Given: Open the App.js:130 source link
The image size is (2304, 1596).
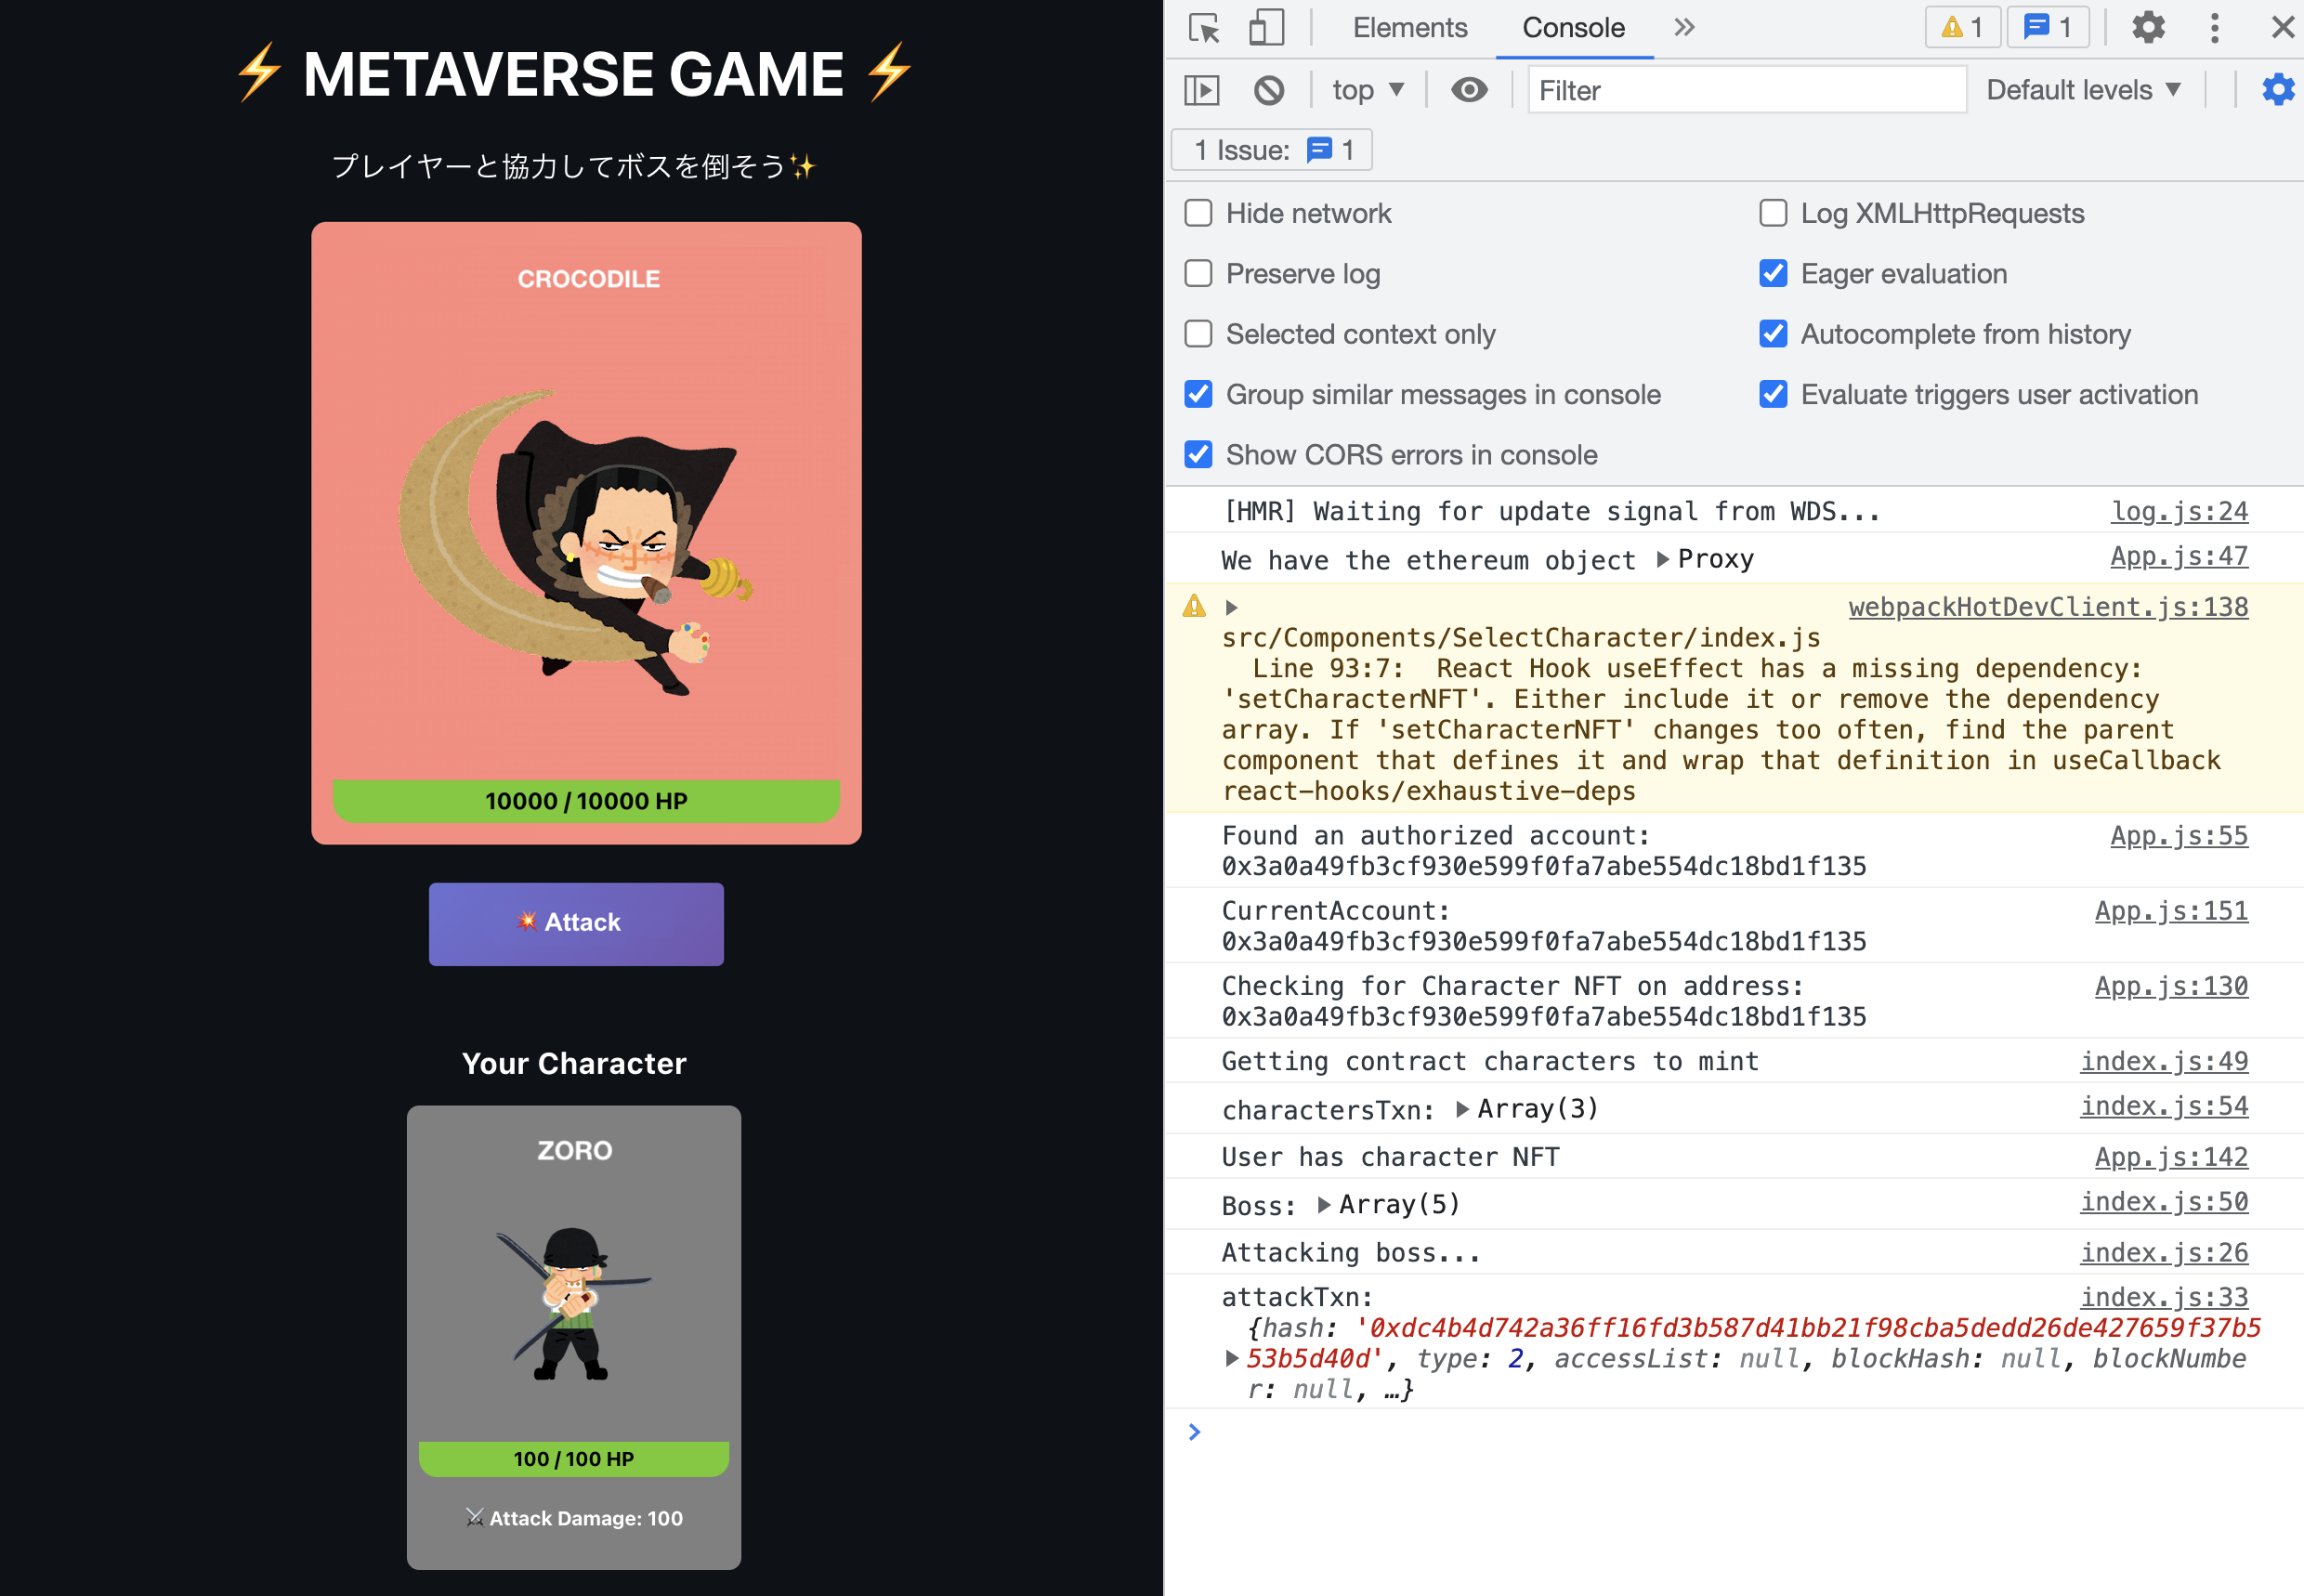Looking at the screenshot, I should [2171, 986].
